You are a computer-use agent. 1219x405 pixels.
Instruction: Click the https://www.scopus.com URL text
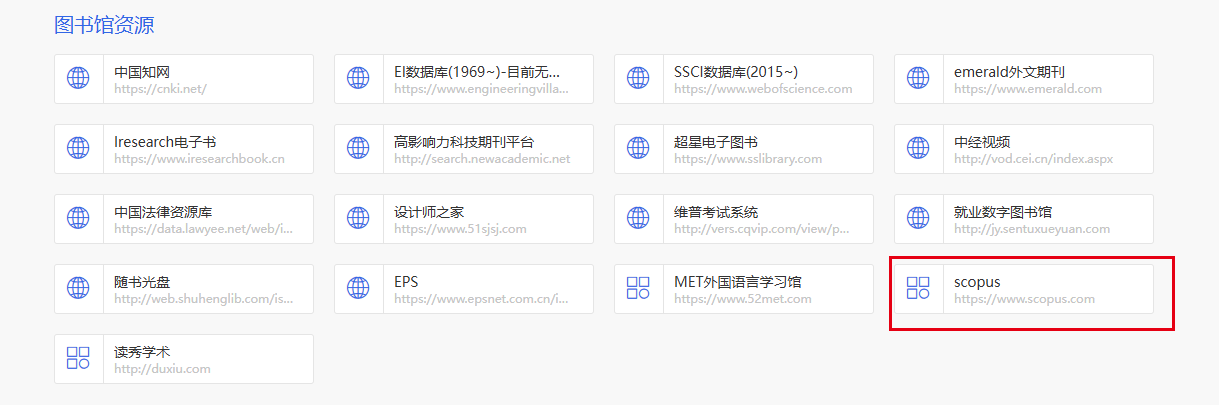coord(1024,299)
